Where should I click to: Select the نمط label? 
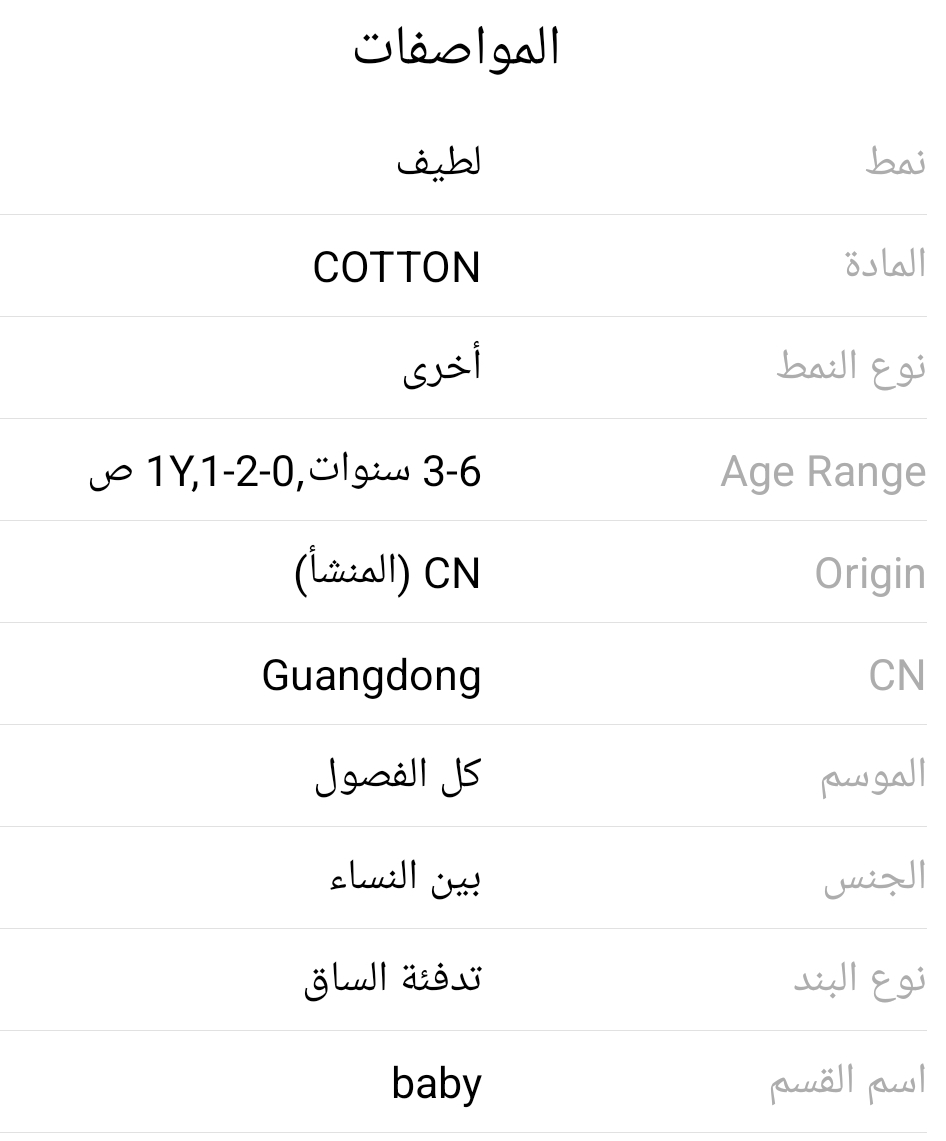896,162
